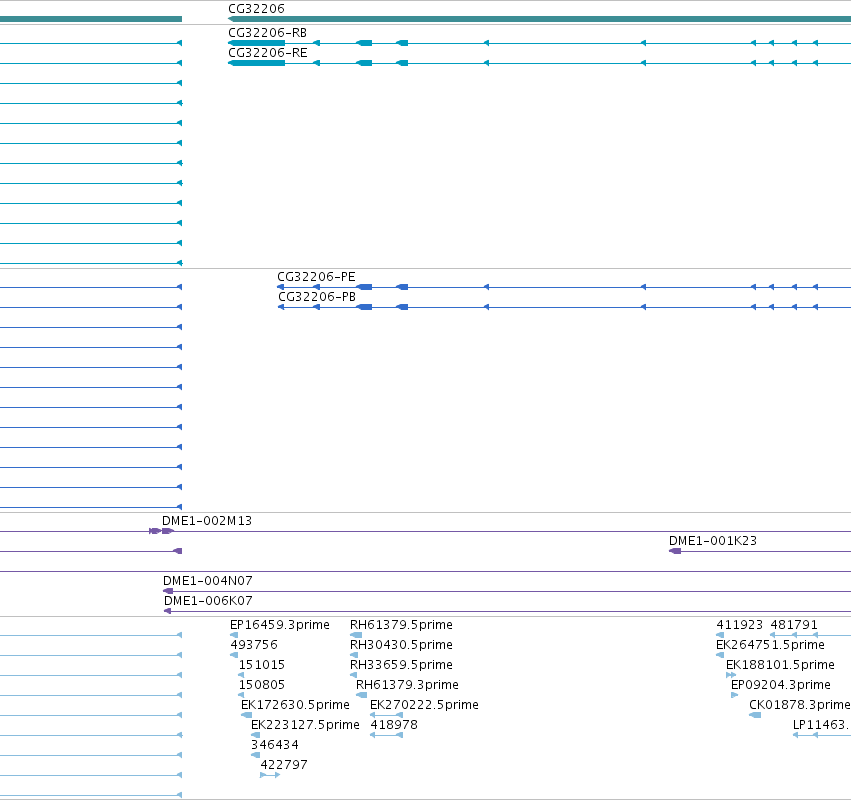
Task: Select the EP16459.3prime EST label
Action: coord(280,625)
